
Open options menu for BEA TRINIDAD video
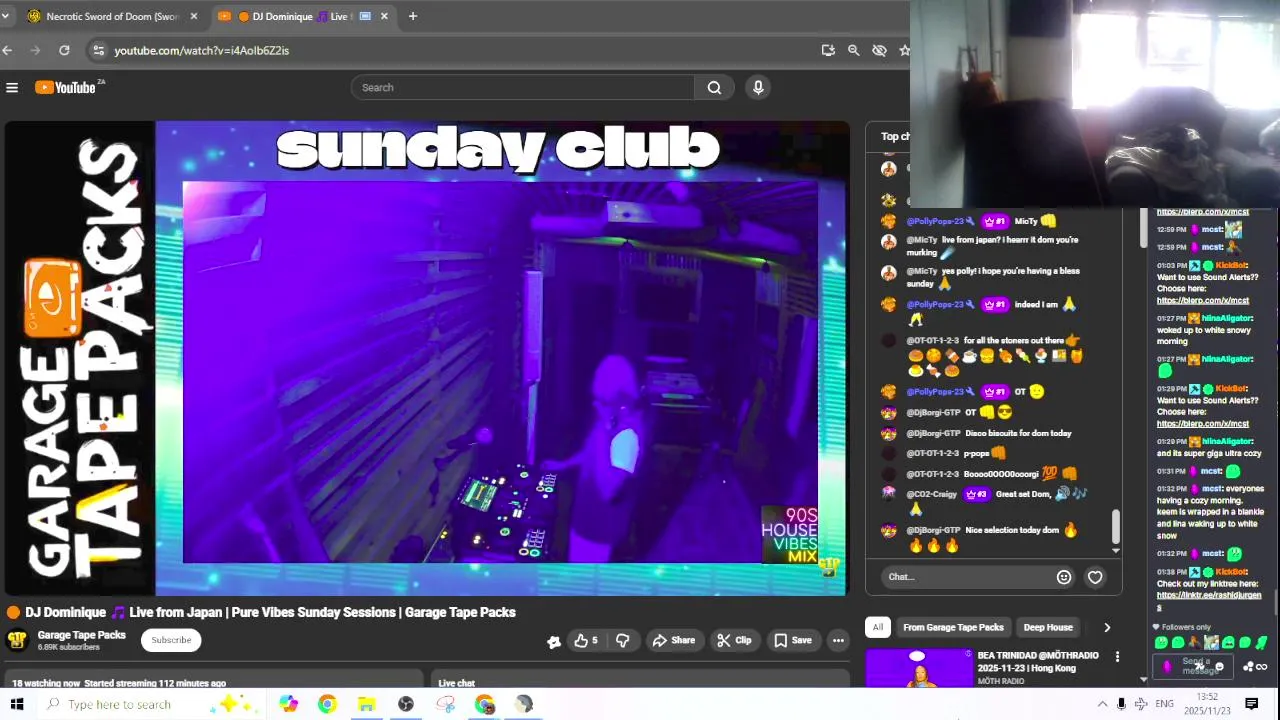[1117, 656]
